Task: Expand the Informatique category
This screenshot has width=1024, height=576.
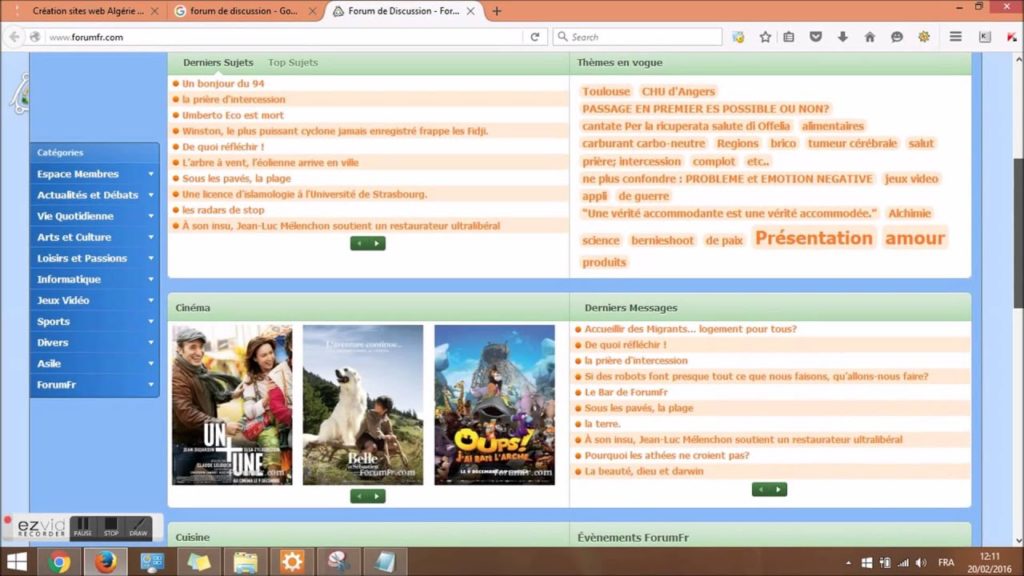Action: (x=95, y=279)
